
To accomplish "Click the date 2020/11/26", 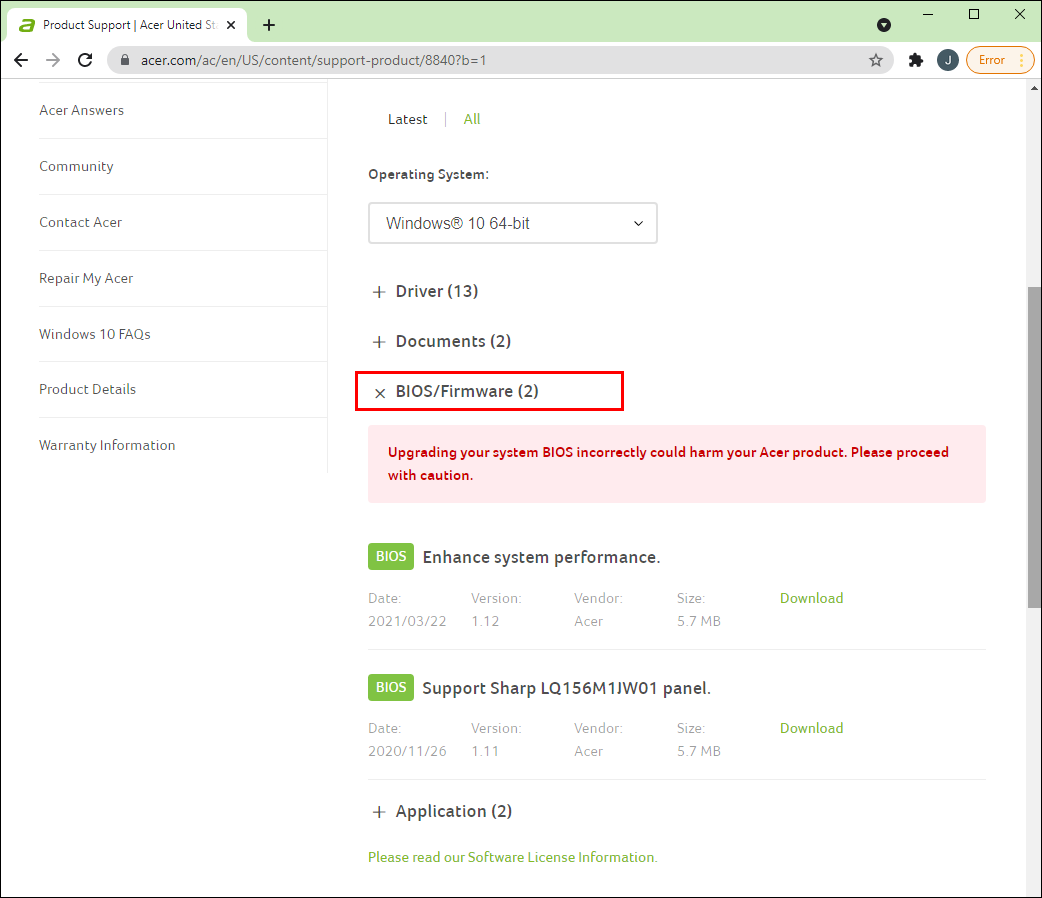I will pos(407,751).
